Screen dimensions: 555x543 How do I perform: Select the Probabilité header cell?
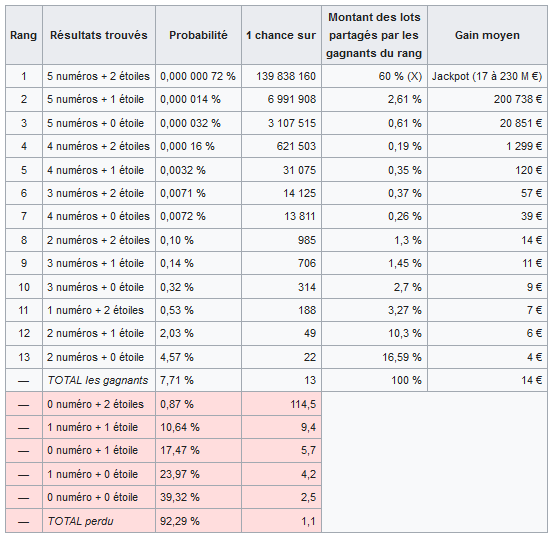[x=198, y=35]
